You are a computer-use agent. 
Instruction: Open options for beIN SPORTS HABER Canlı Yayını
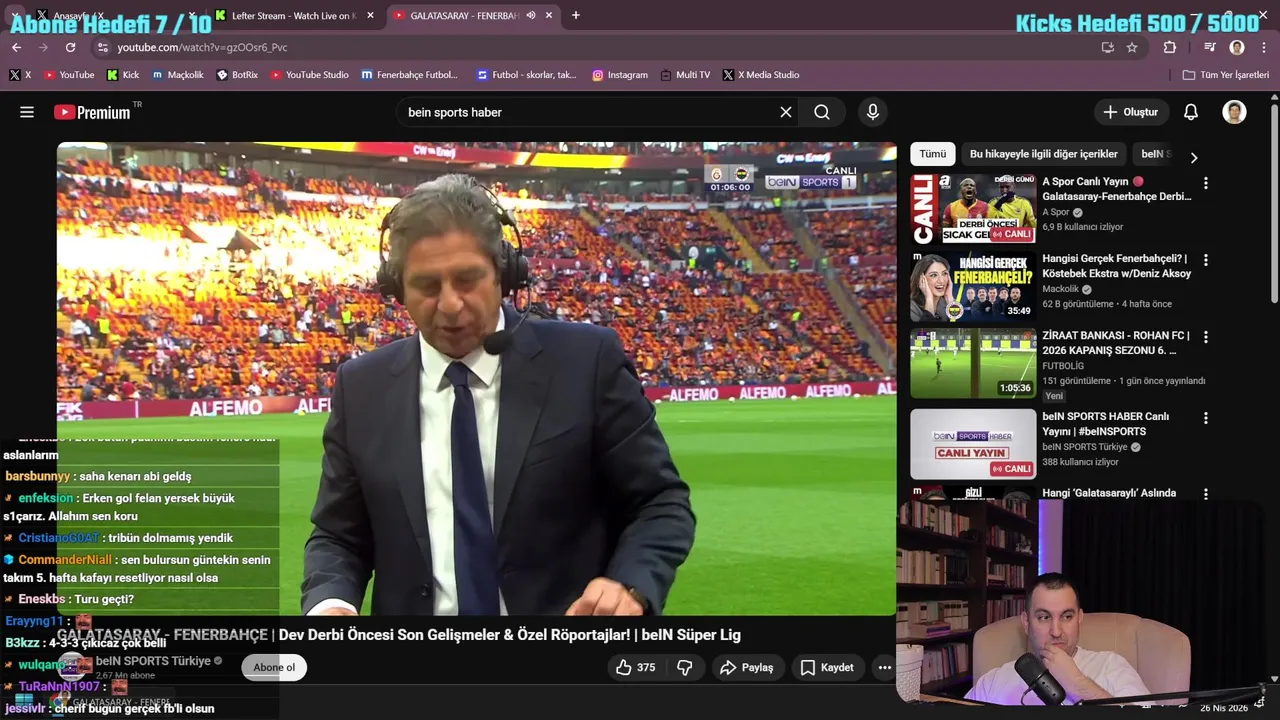point(1205,418)
